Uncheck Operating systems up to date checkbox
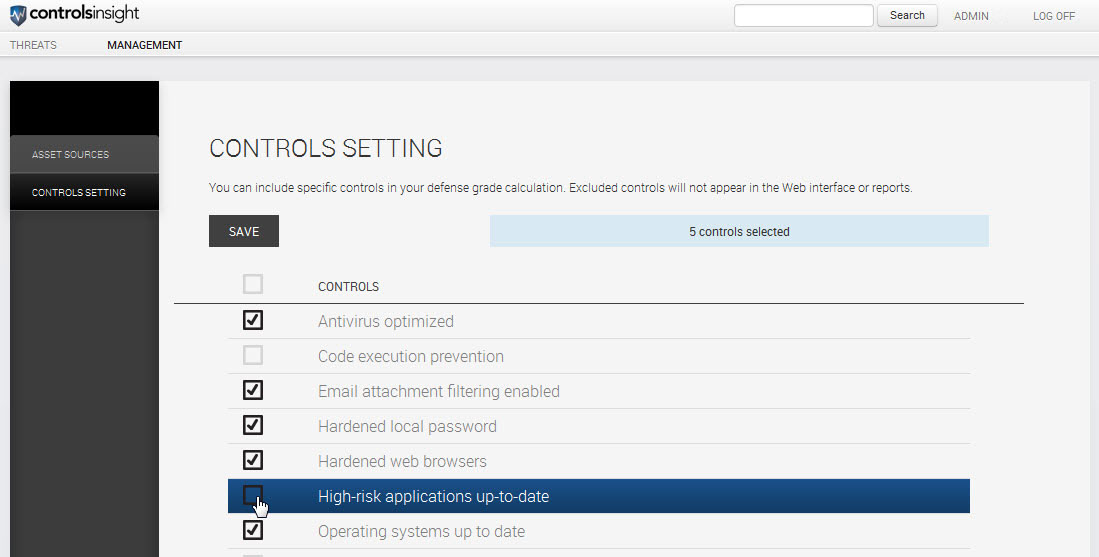Image resolution: width=1099 pixels, height=557 pixels. [253, 531]
